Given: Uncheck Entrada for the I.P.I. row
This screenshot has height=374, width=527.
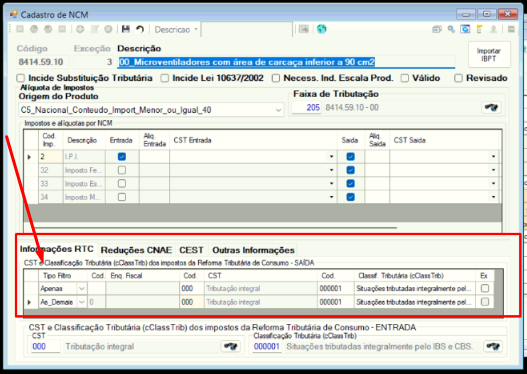Looking at the screenshot, I should 122,157.
